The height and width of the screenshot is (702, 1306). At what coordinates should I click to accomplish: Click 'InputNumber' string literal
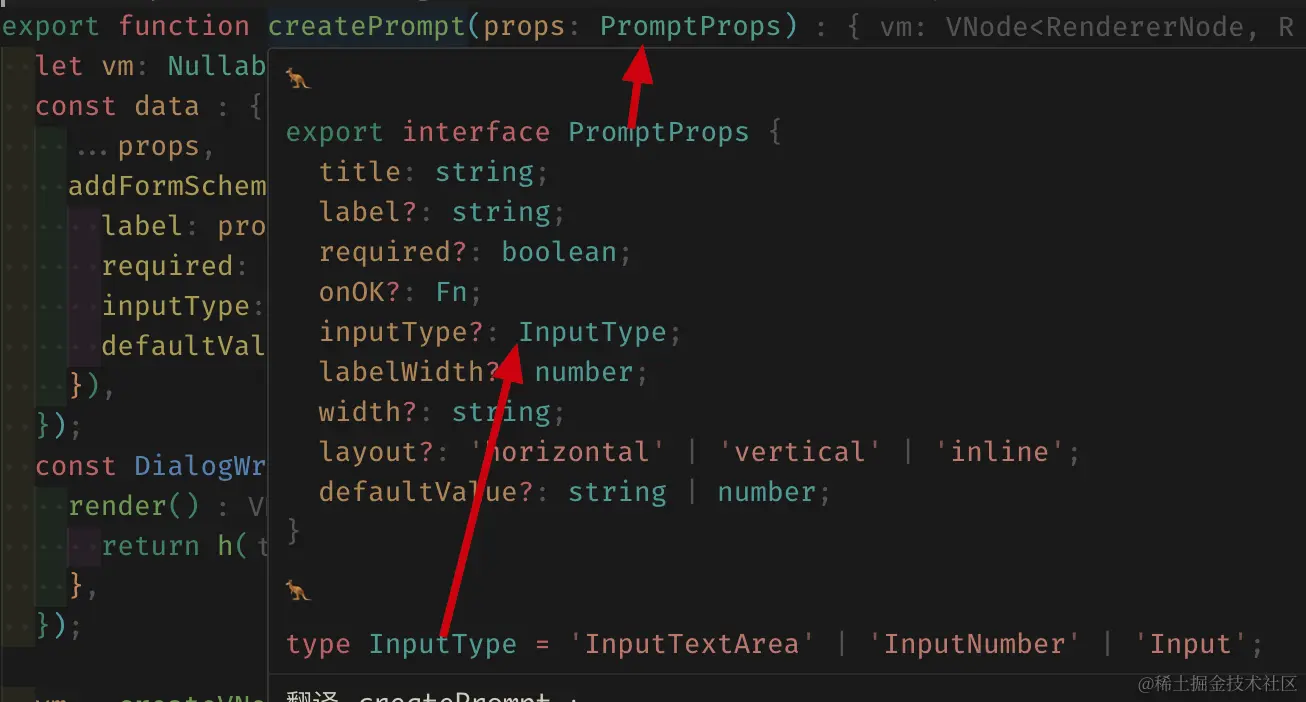click(970, 644)
